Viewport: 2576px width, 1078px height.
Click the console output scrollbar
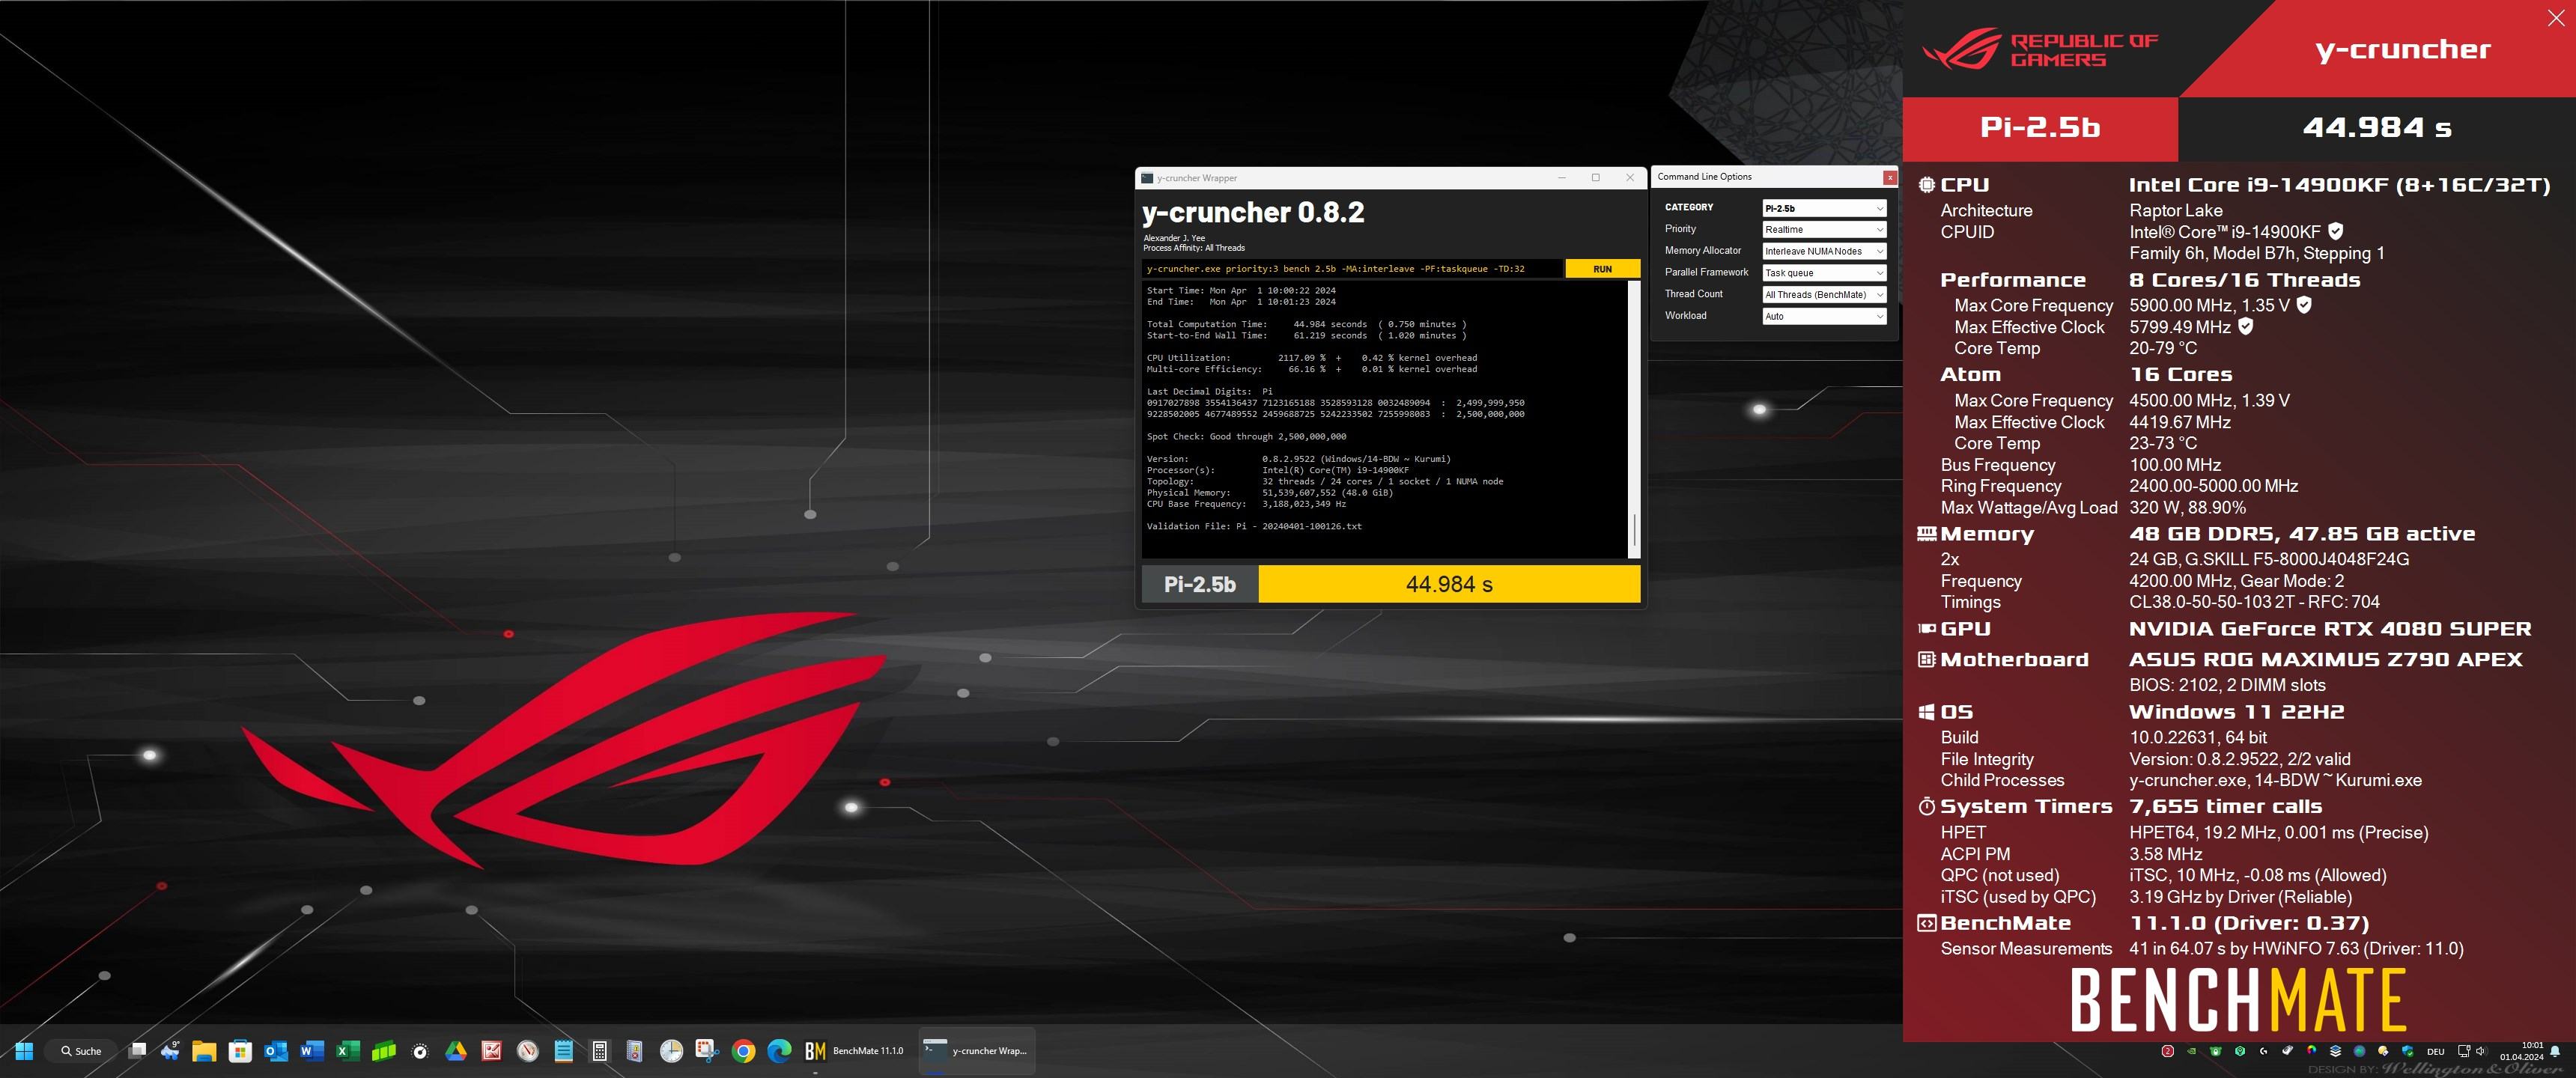click(1634, 418)
